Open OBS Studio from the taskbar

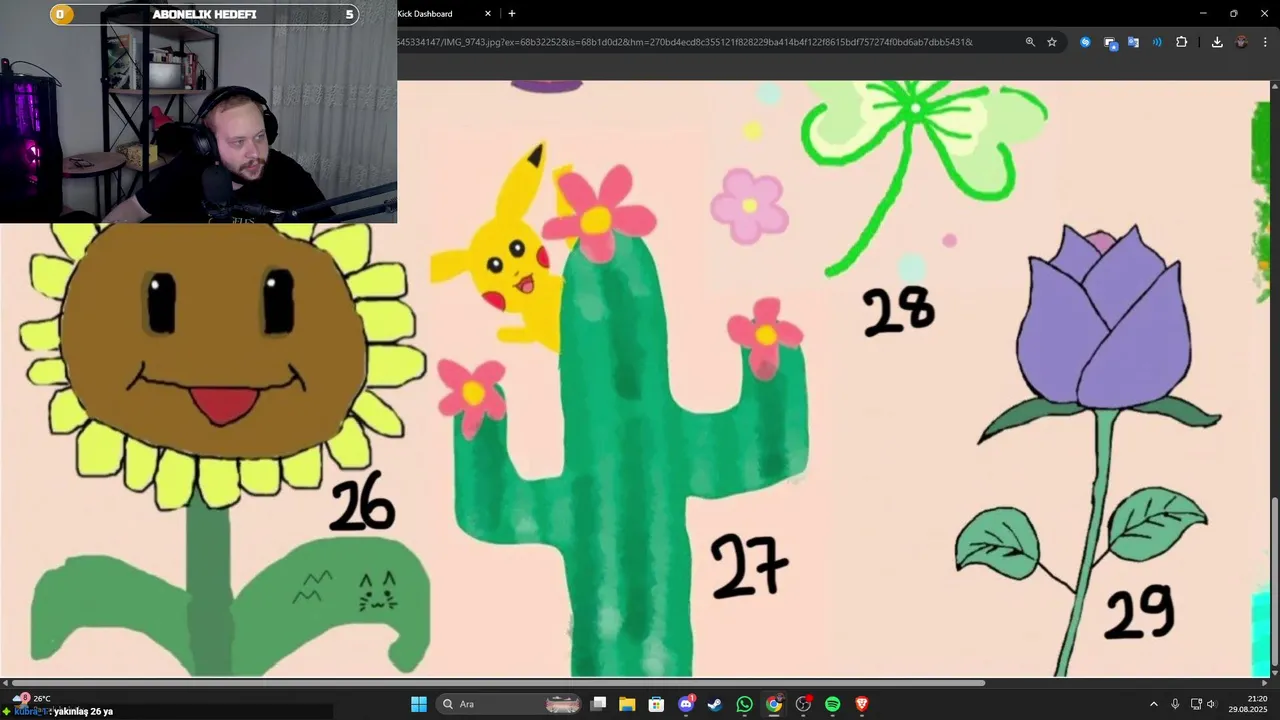coord(803,704)
